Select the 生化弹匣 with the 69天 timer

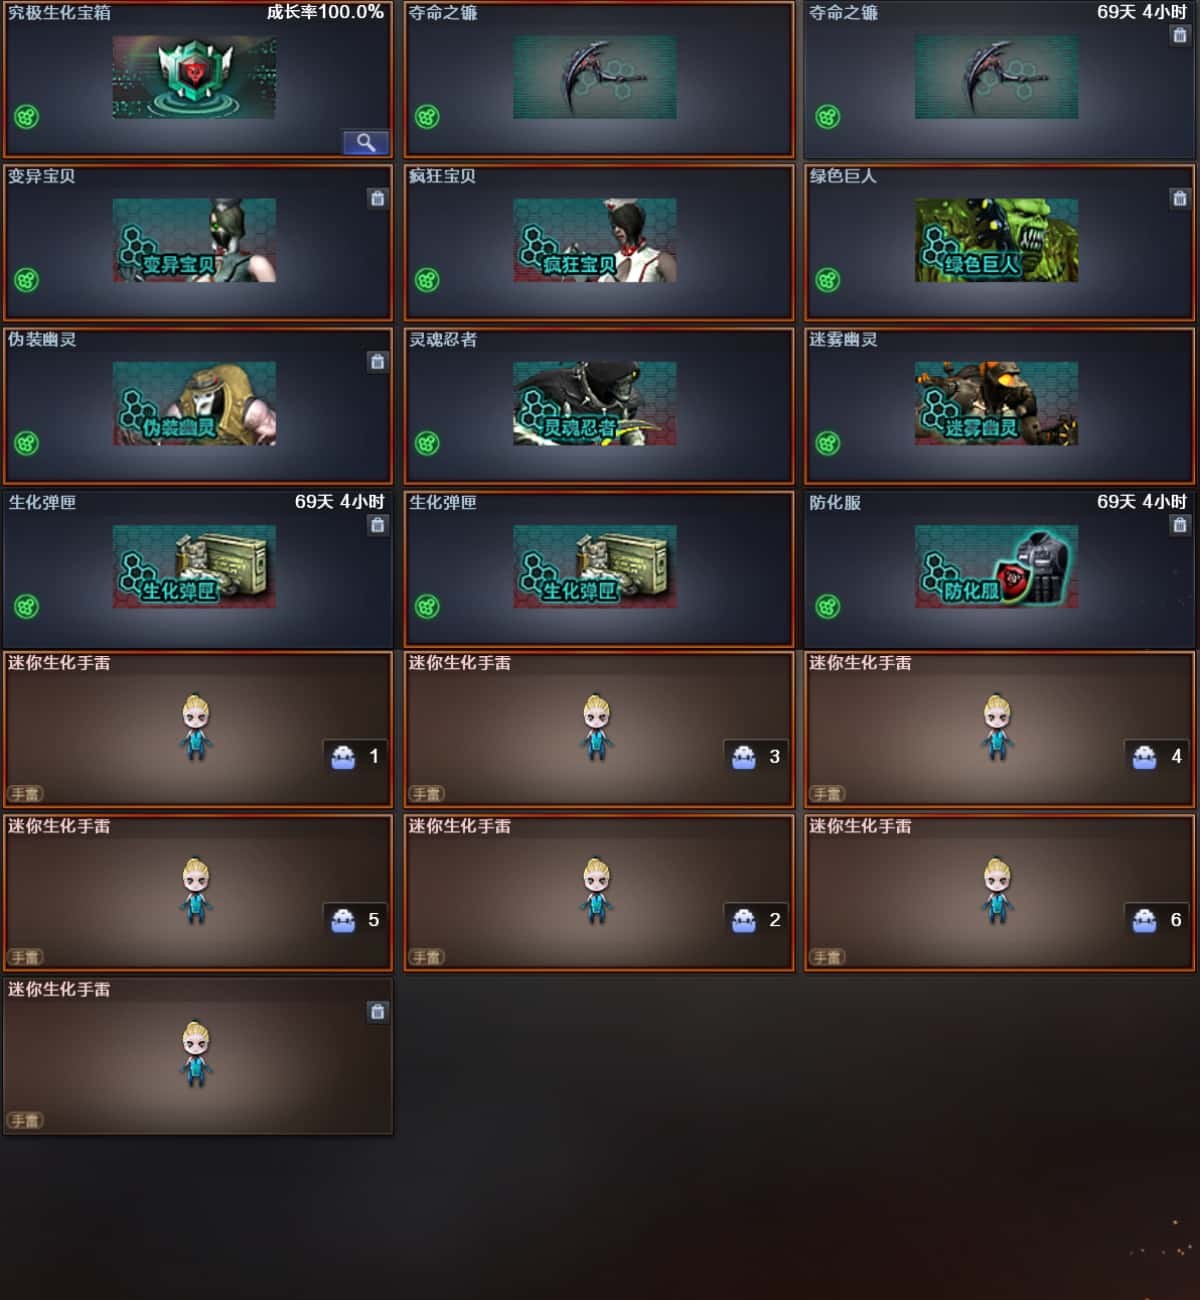197,568
